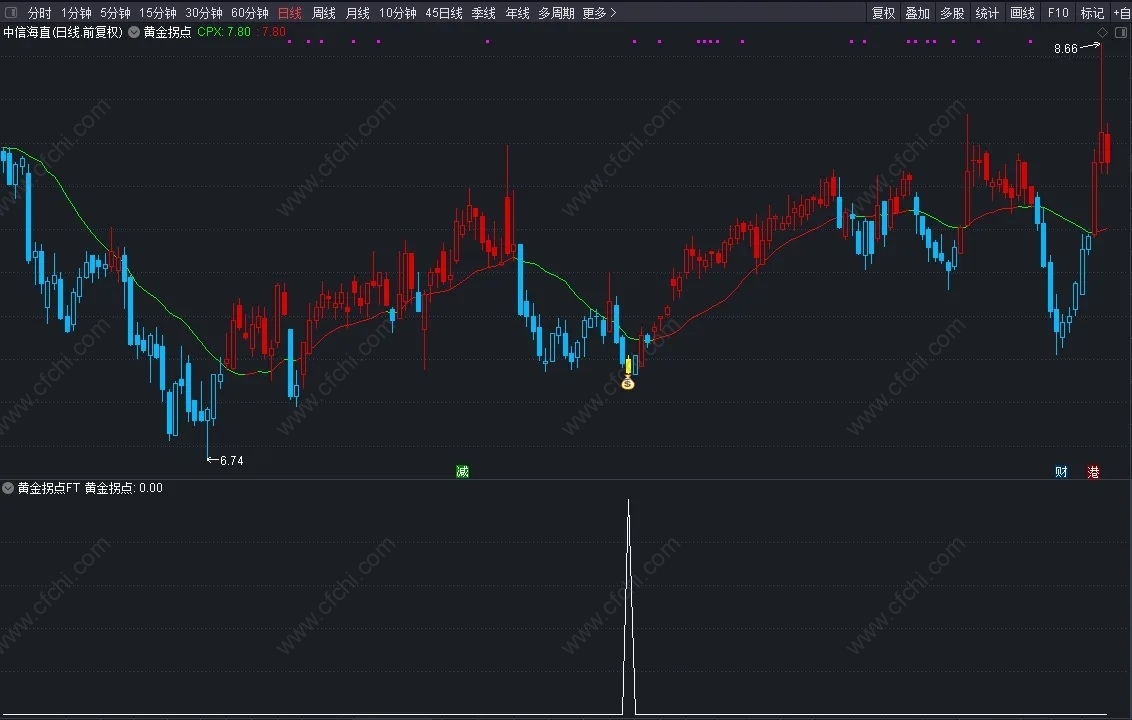Image resolution: width=1132 pixels, height=720 pixels.
Task: Select the 60分钟 period tab
Action: click(x=250, y=13)
